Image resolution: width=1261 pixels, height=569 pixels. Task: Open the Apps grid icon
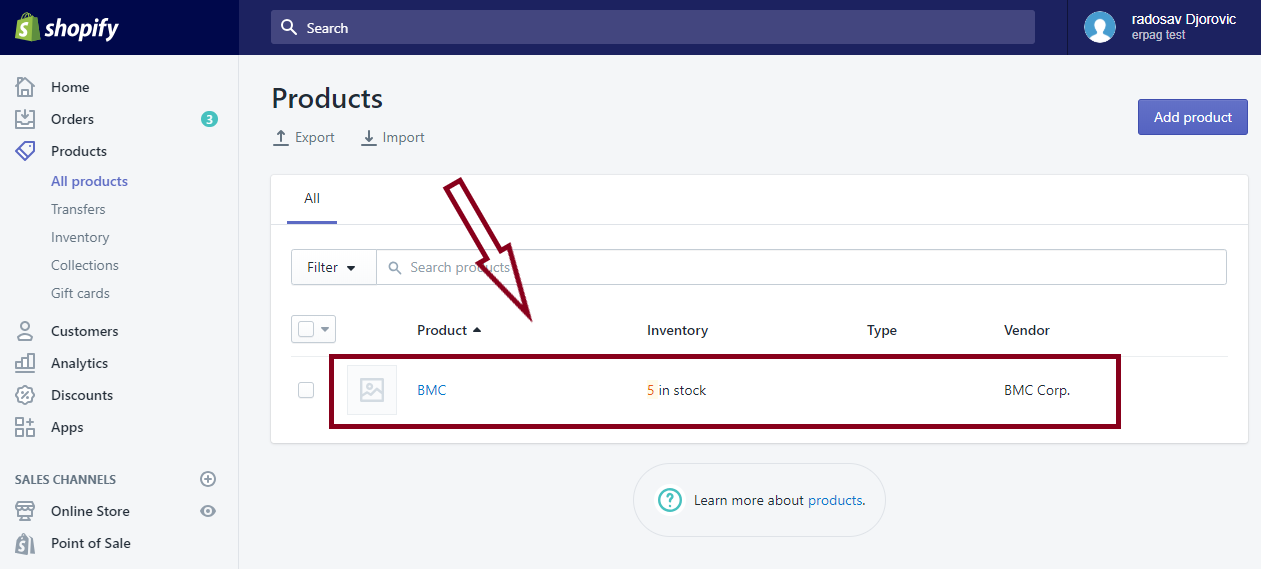click(25, 427)
